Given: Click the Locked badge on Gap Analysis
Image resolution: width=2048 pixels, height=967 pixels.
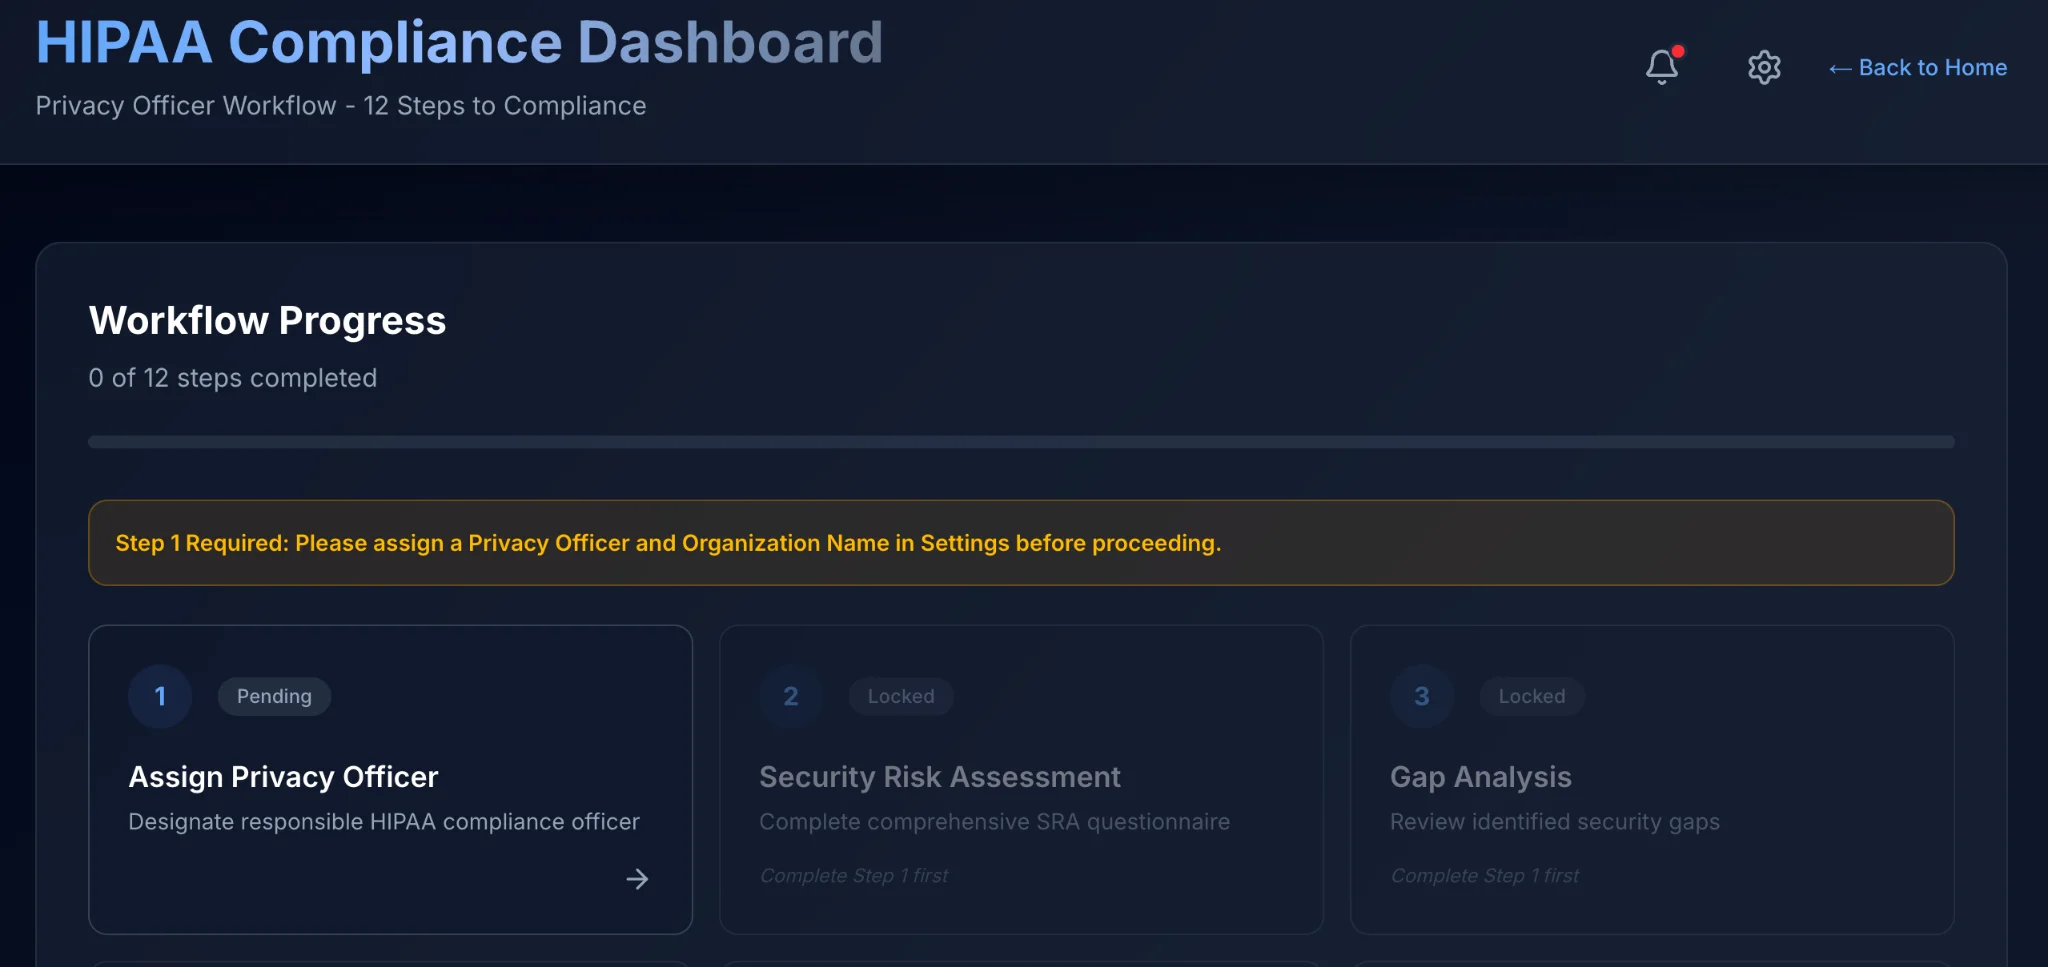Looking at the screenshot, I should point(1532,696).
